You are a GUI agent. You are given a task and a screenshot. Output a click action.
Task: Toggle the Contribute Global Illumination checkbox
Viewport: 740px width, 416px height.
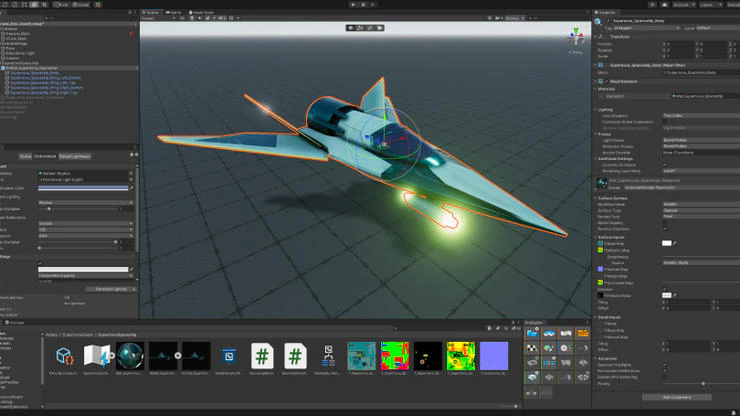[x=665, y=121]
